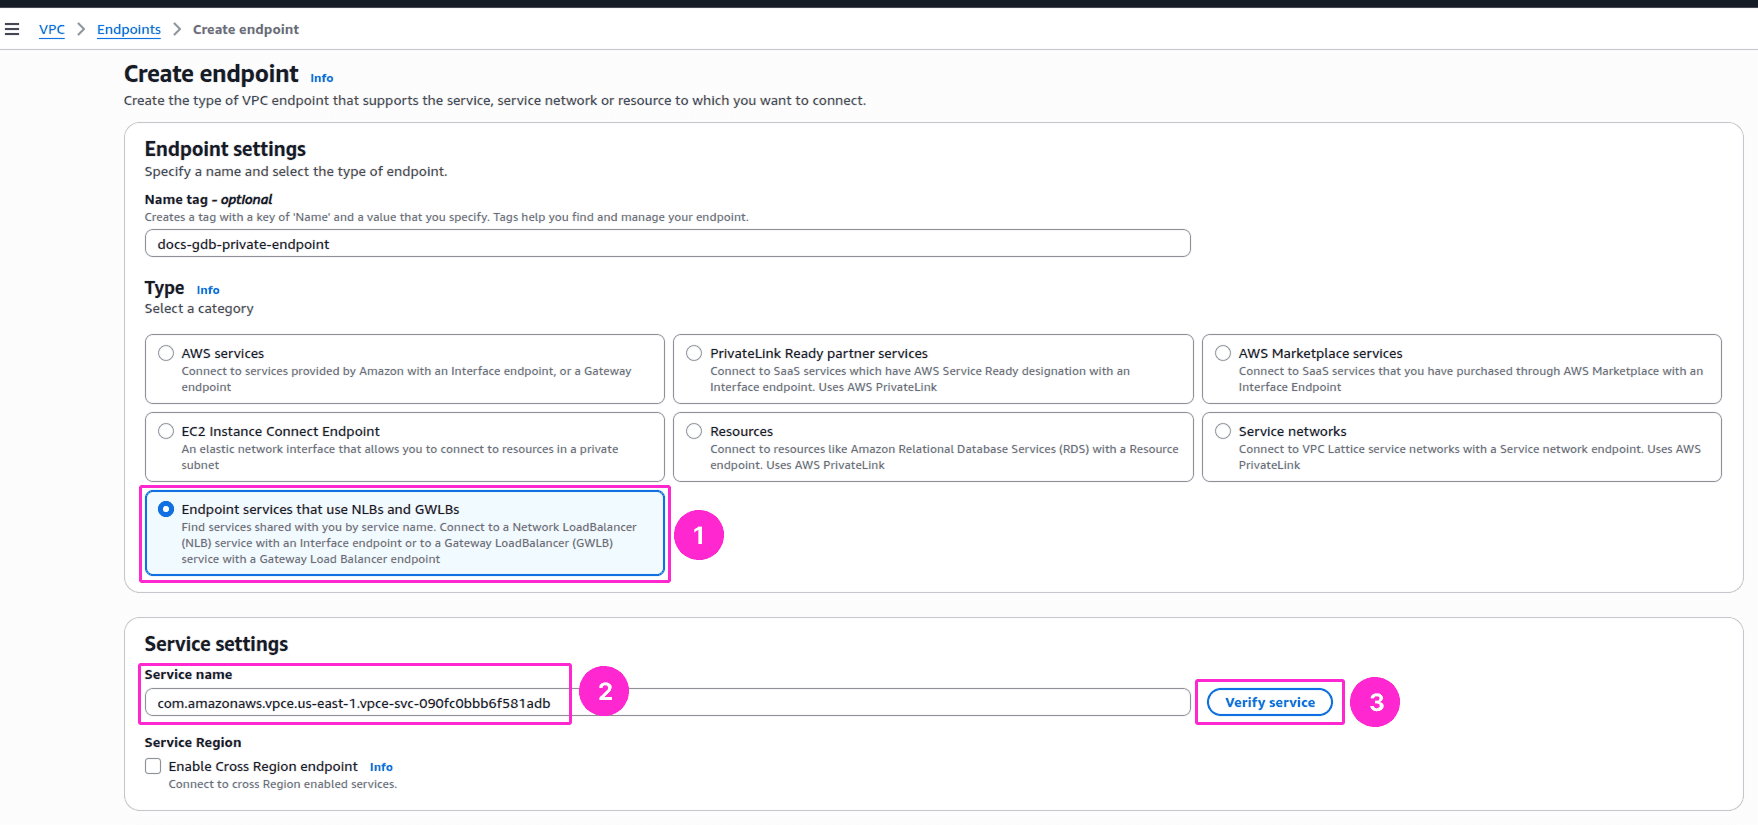The image size is (1758, 825).
Task: Select Resources endpoint type
Action: point(694,431)
